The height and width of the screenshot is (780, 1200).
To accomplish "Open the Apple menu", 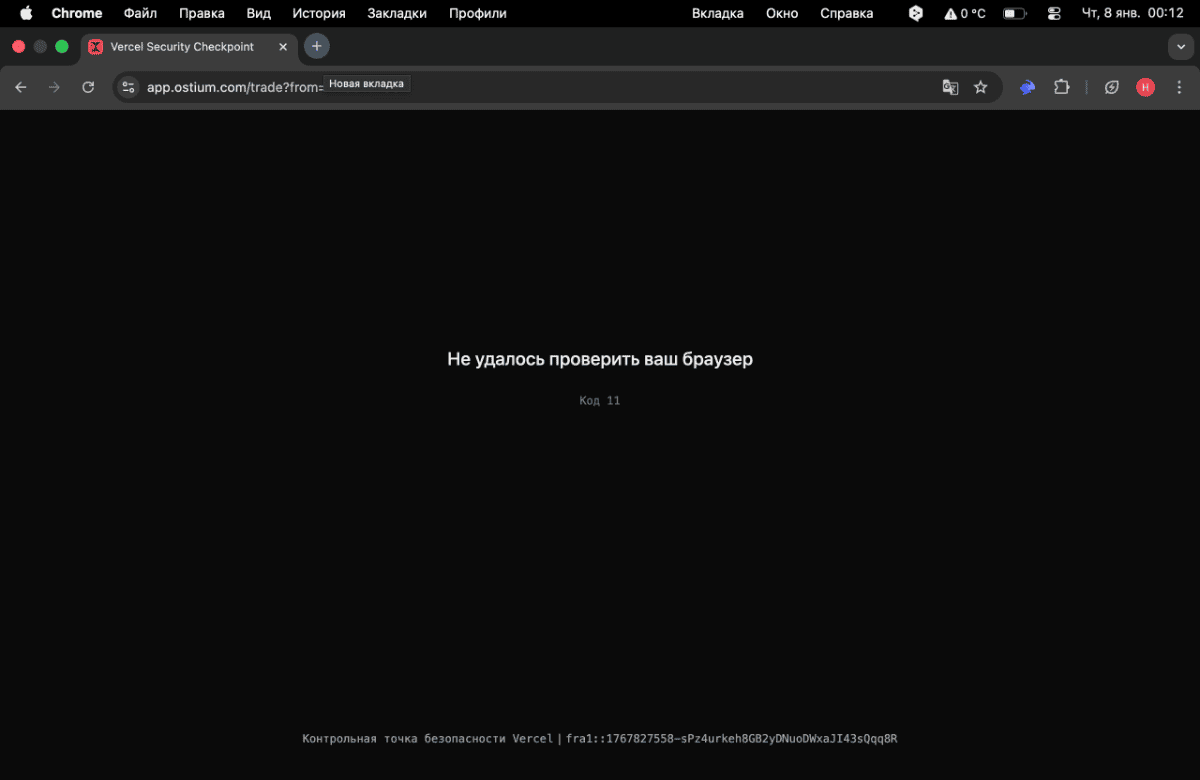I will click(x=26, y=13).
